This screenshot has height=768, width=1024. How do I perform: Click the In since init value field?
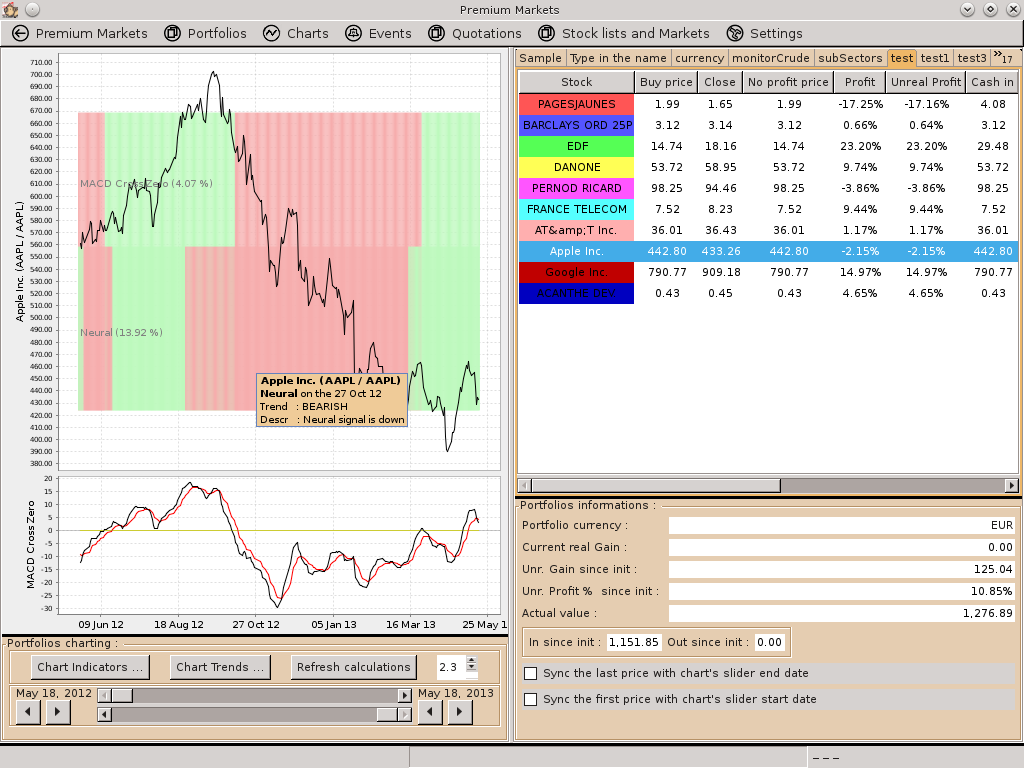coord(633,643)
